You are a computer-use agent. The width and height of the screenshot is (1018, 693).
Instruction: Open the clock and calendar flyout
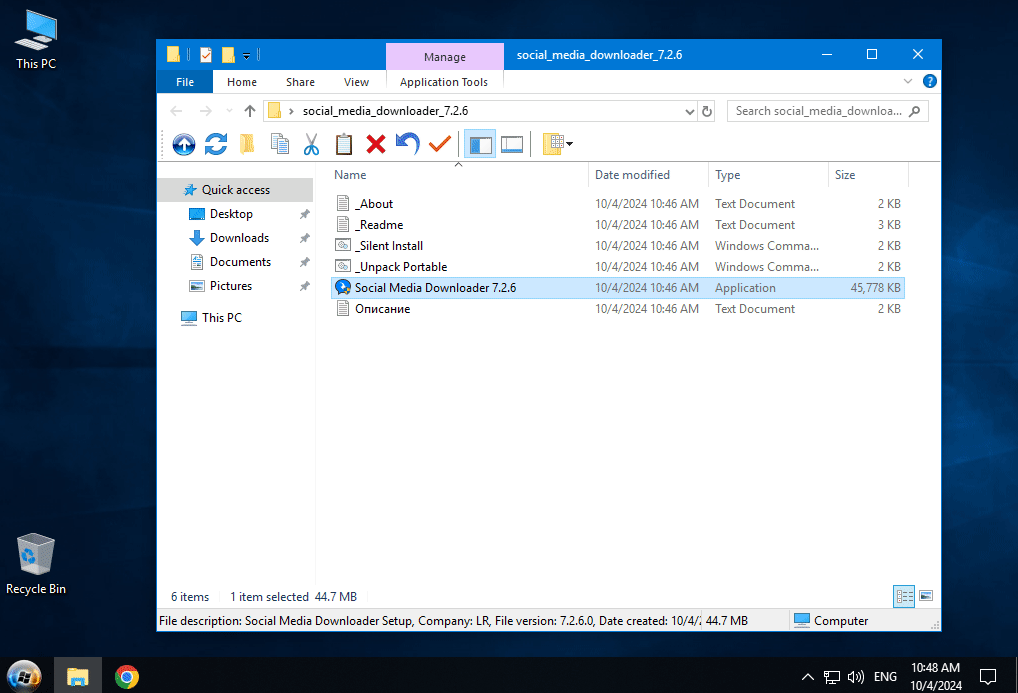tap(936, 676)
